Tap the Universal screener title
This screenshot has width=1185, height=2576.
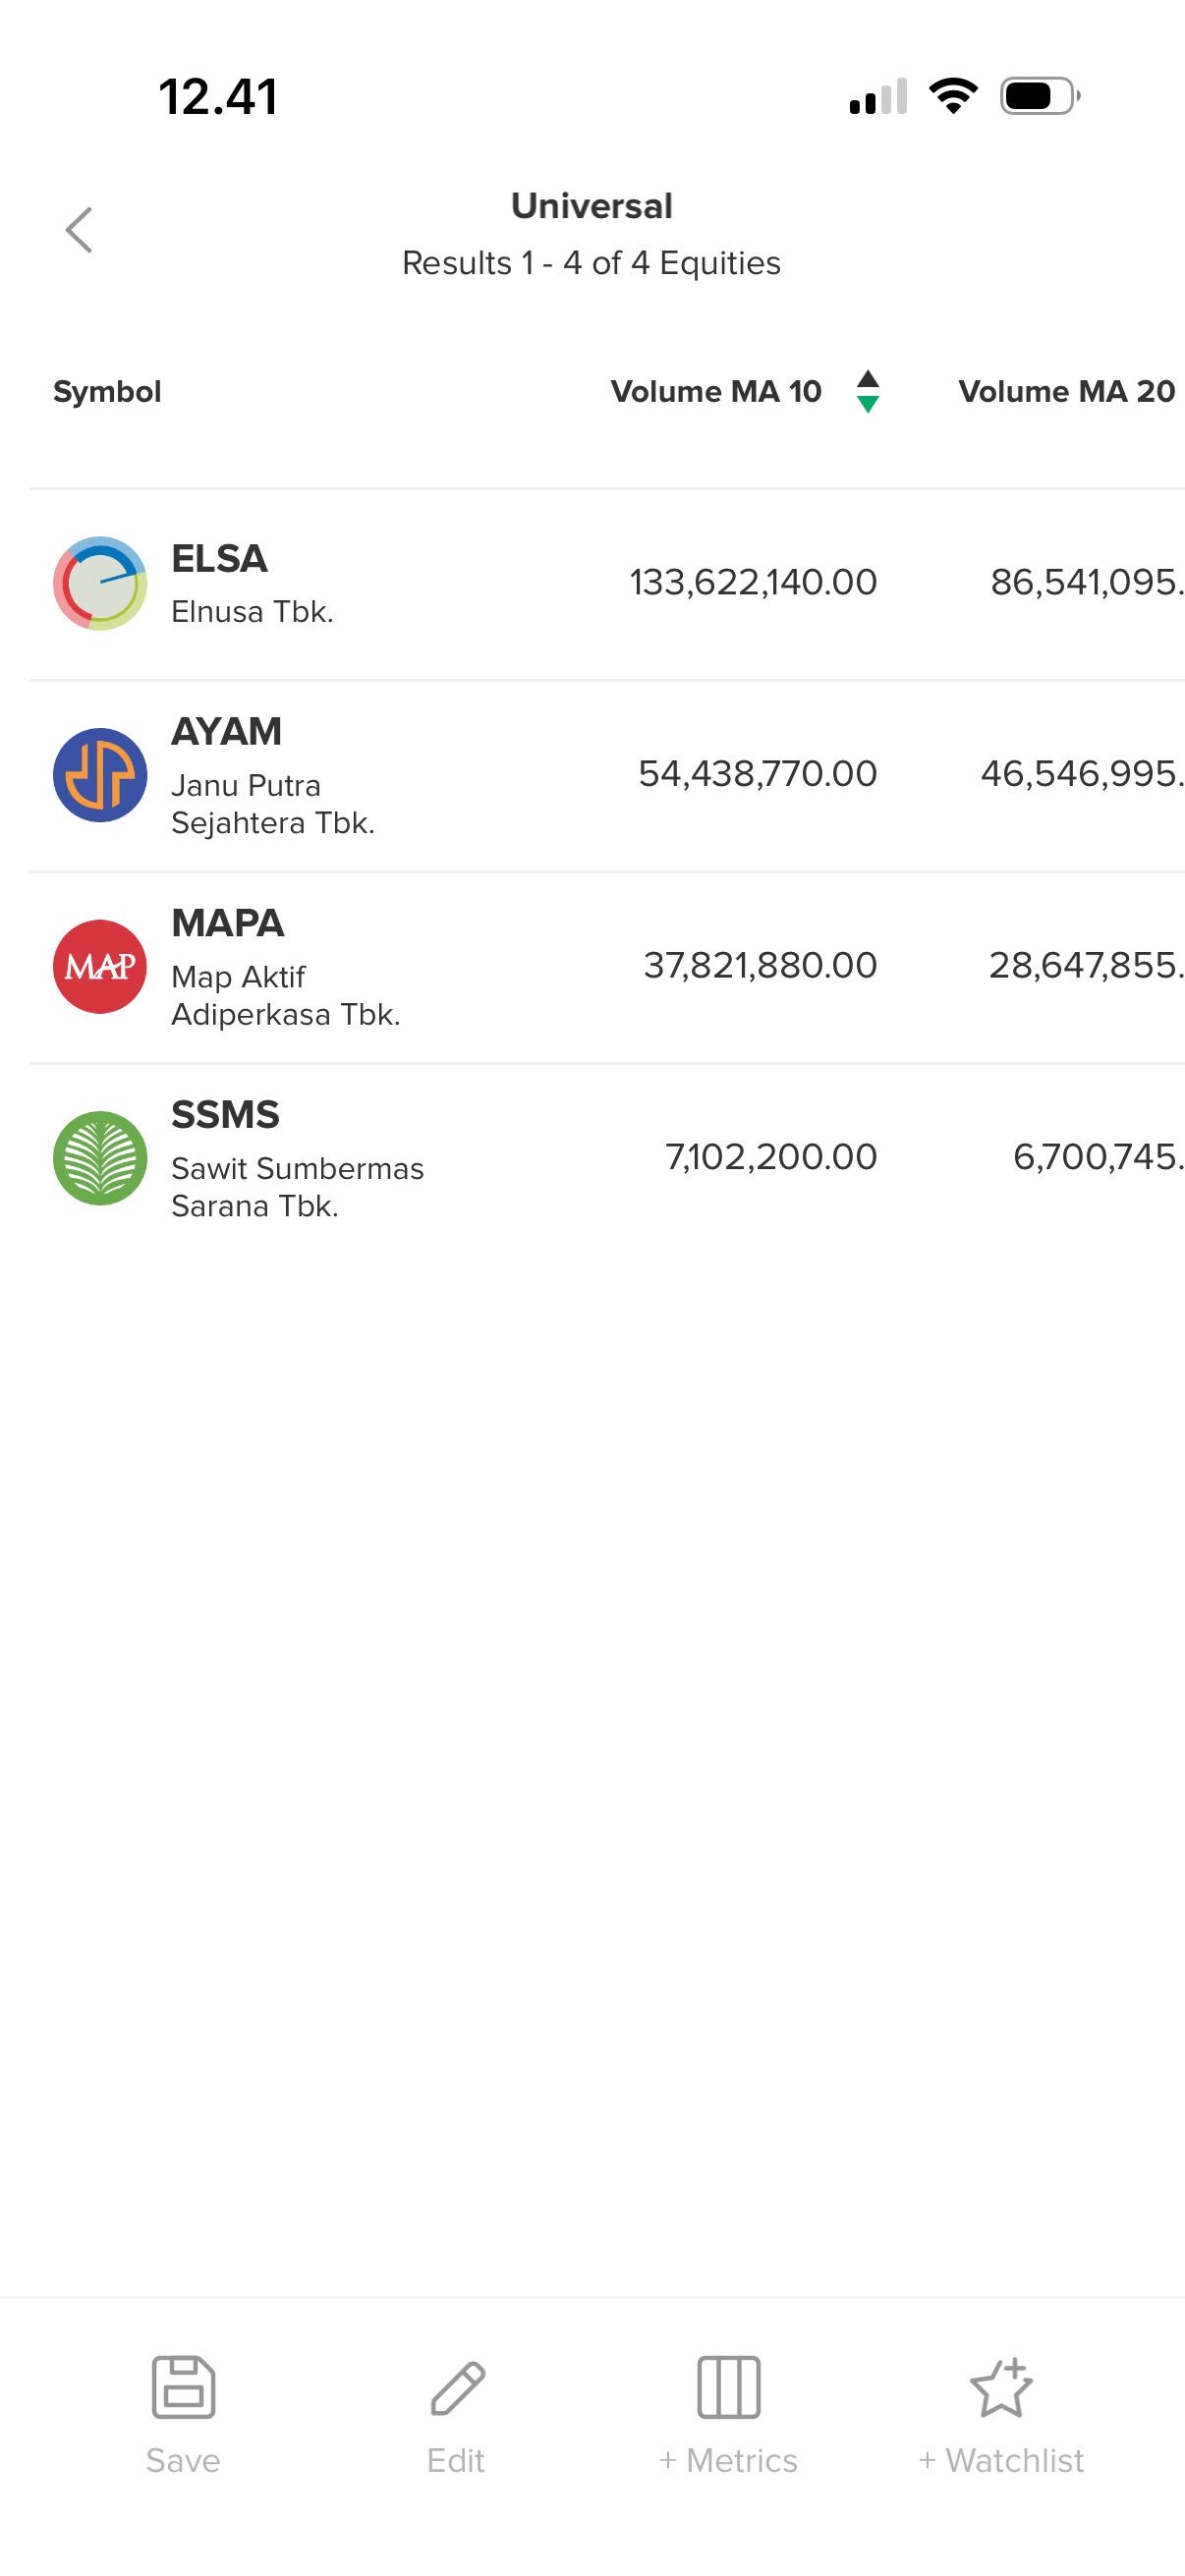[592, 206]
